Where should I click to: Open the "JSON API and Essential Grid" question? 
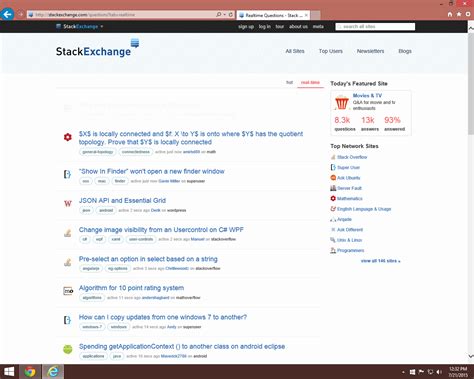pos(122,200)
